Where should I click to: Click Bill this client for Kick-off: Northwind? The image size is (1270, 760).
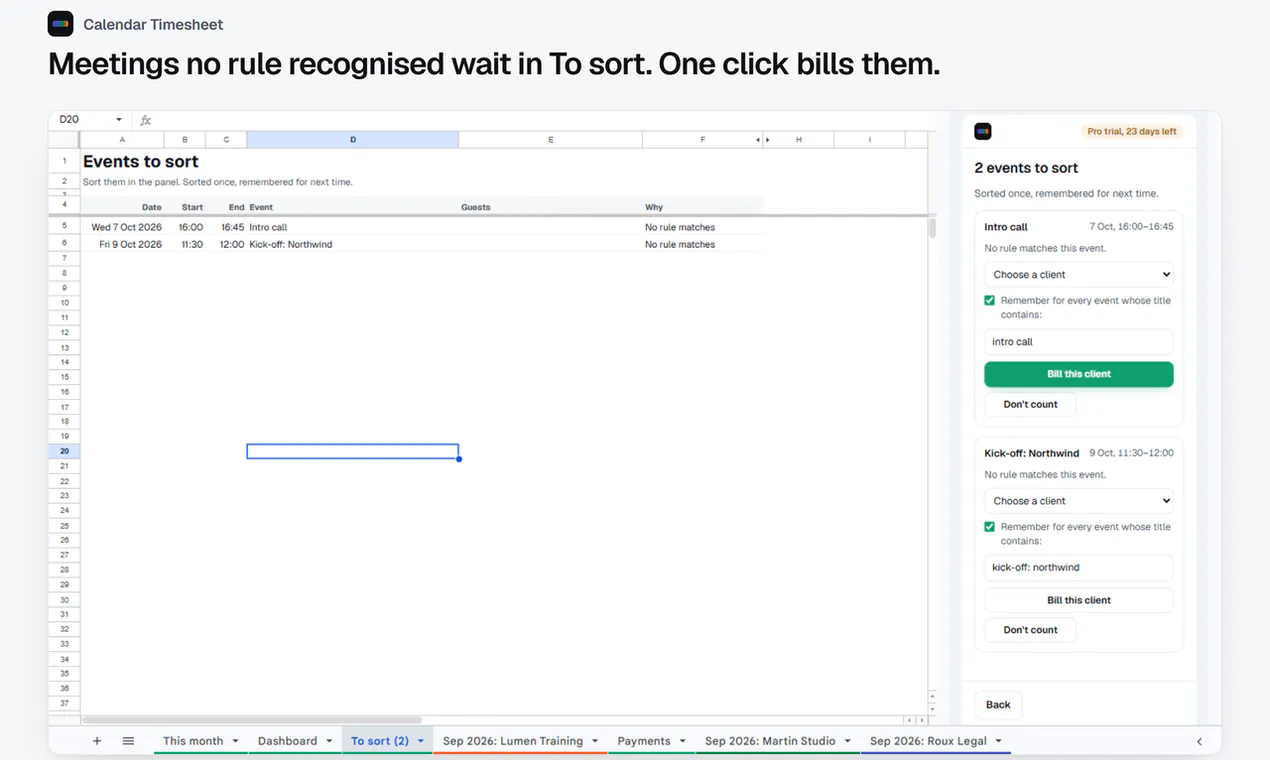[1079, 600]
